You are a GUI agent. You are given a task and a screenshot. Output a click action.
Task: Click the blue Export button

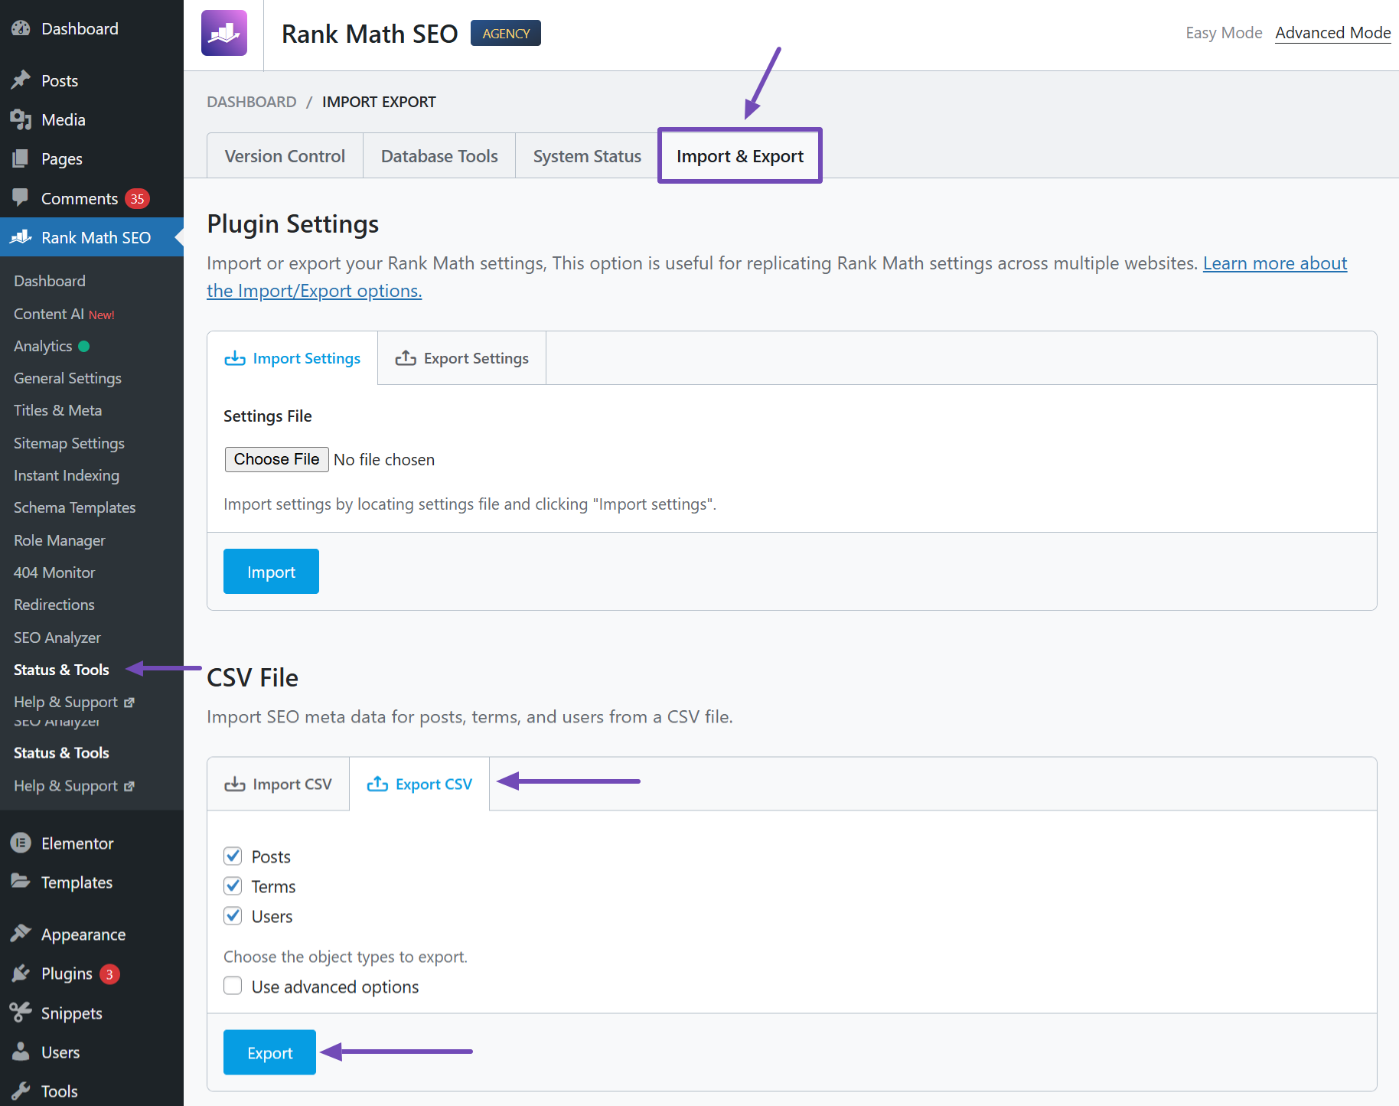click(270, 1053)
